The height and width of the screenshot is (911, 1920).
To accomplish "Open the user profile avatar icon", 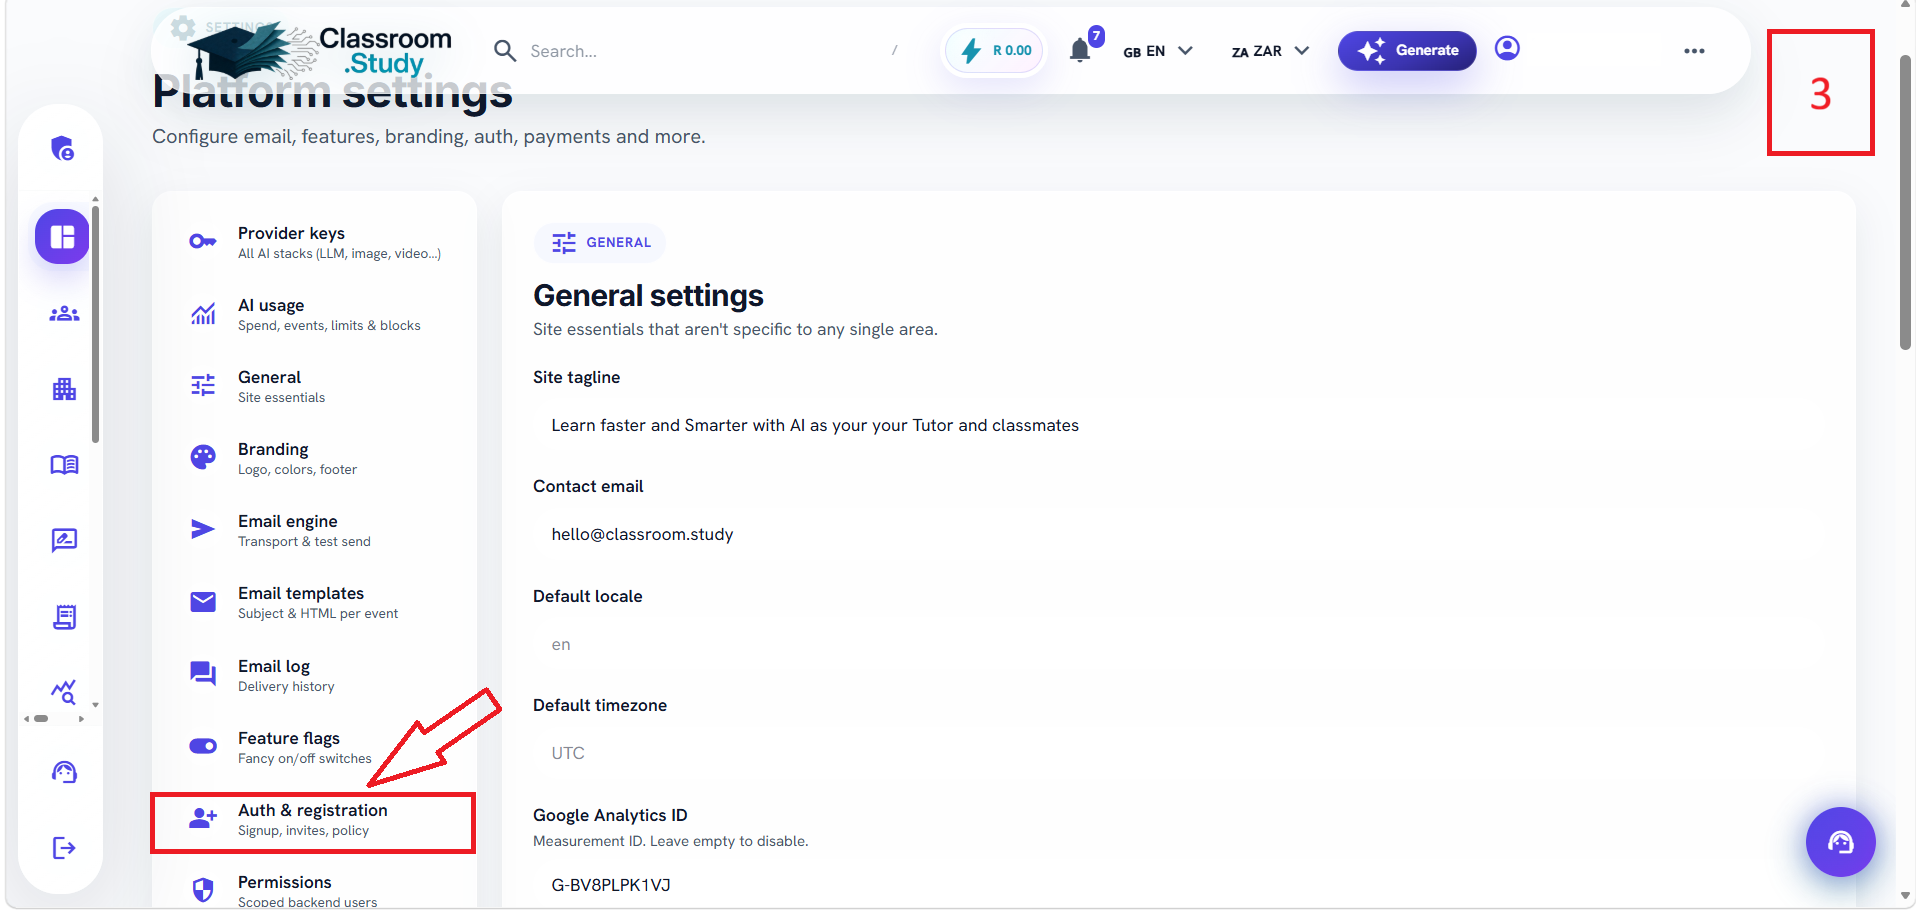I will 1507,48.
